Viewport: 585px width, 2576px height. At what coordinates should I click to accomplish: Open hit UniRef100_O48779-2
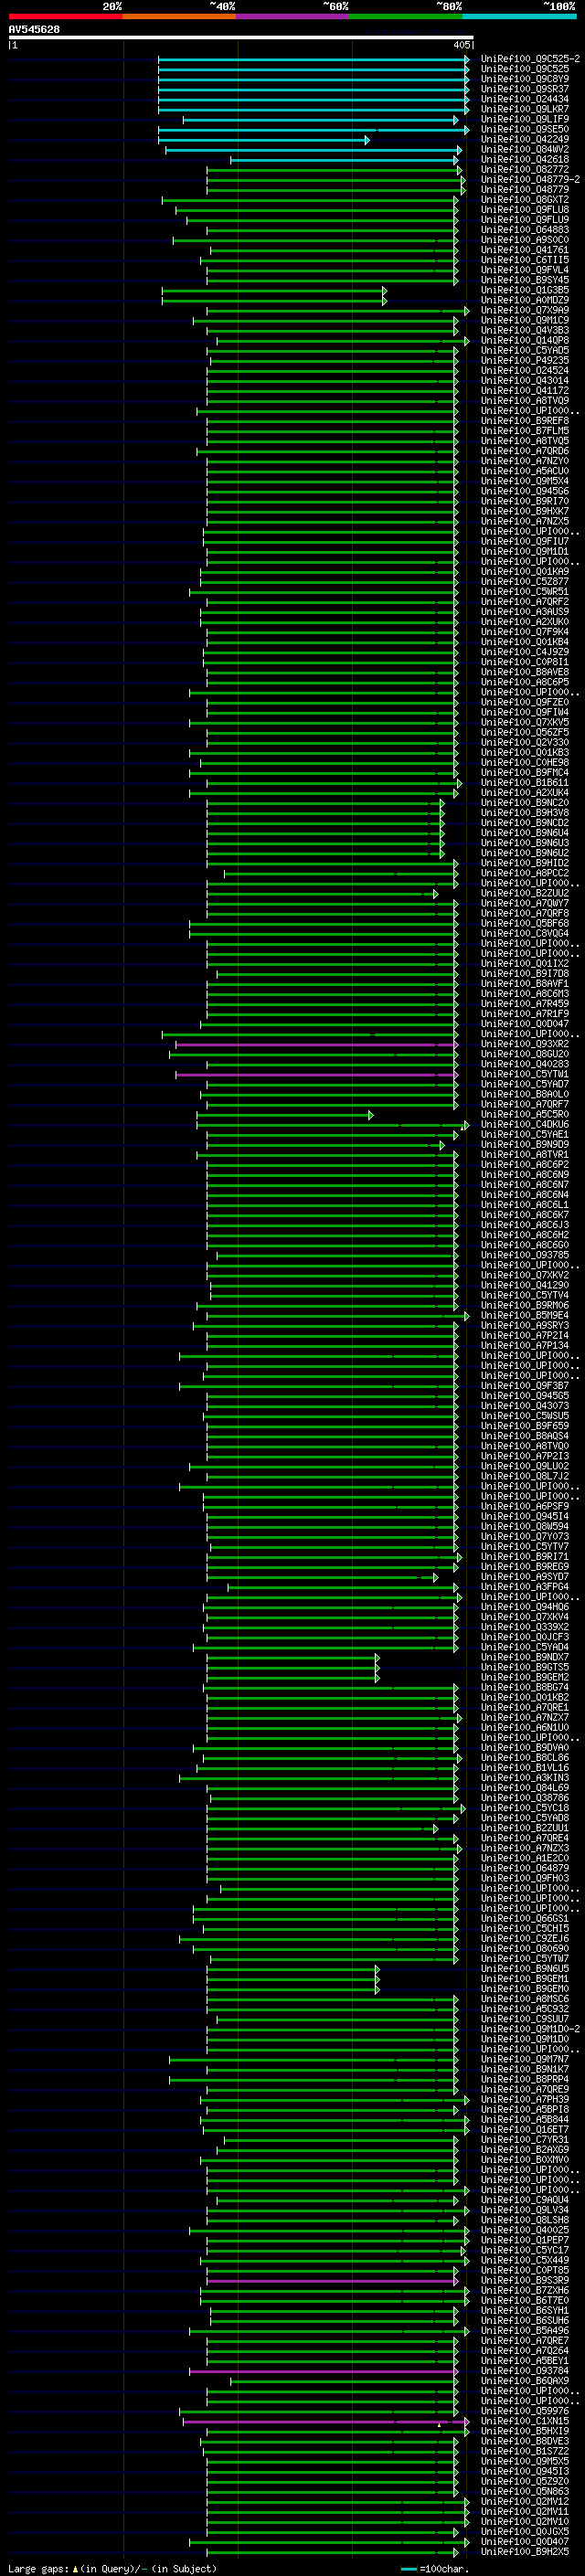[x=530, y=179]
